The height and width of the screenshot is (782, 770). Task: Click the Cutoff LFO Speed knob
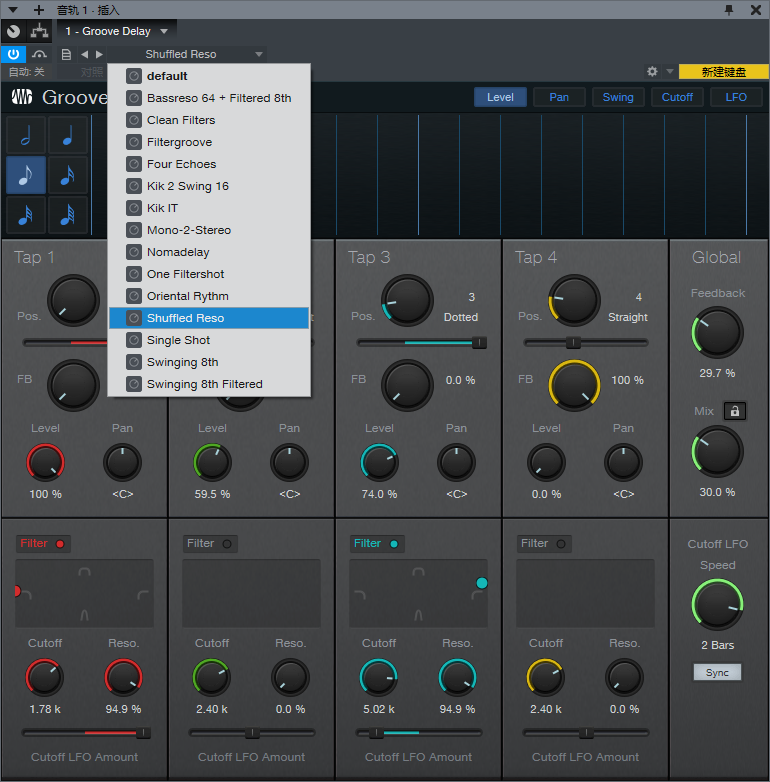(717, 605)
